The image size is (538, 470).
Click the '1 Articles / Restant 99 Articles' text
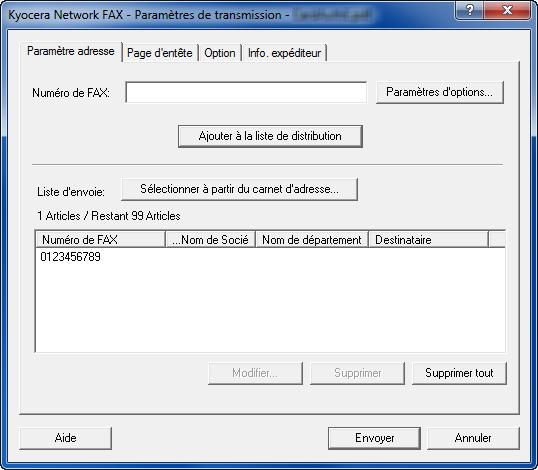coord(109,216)
